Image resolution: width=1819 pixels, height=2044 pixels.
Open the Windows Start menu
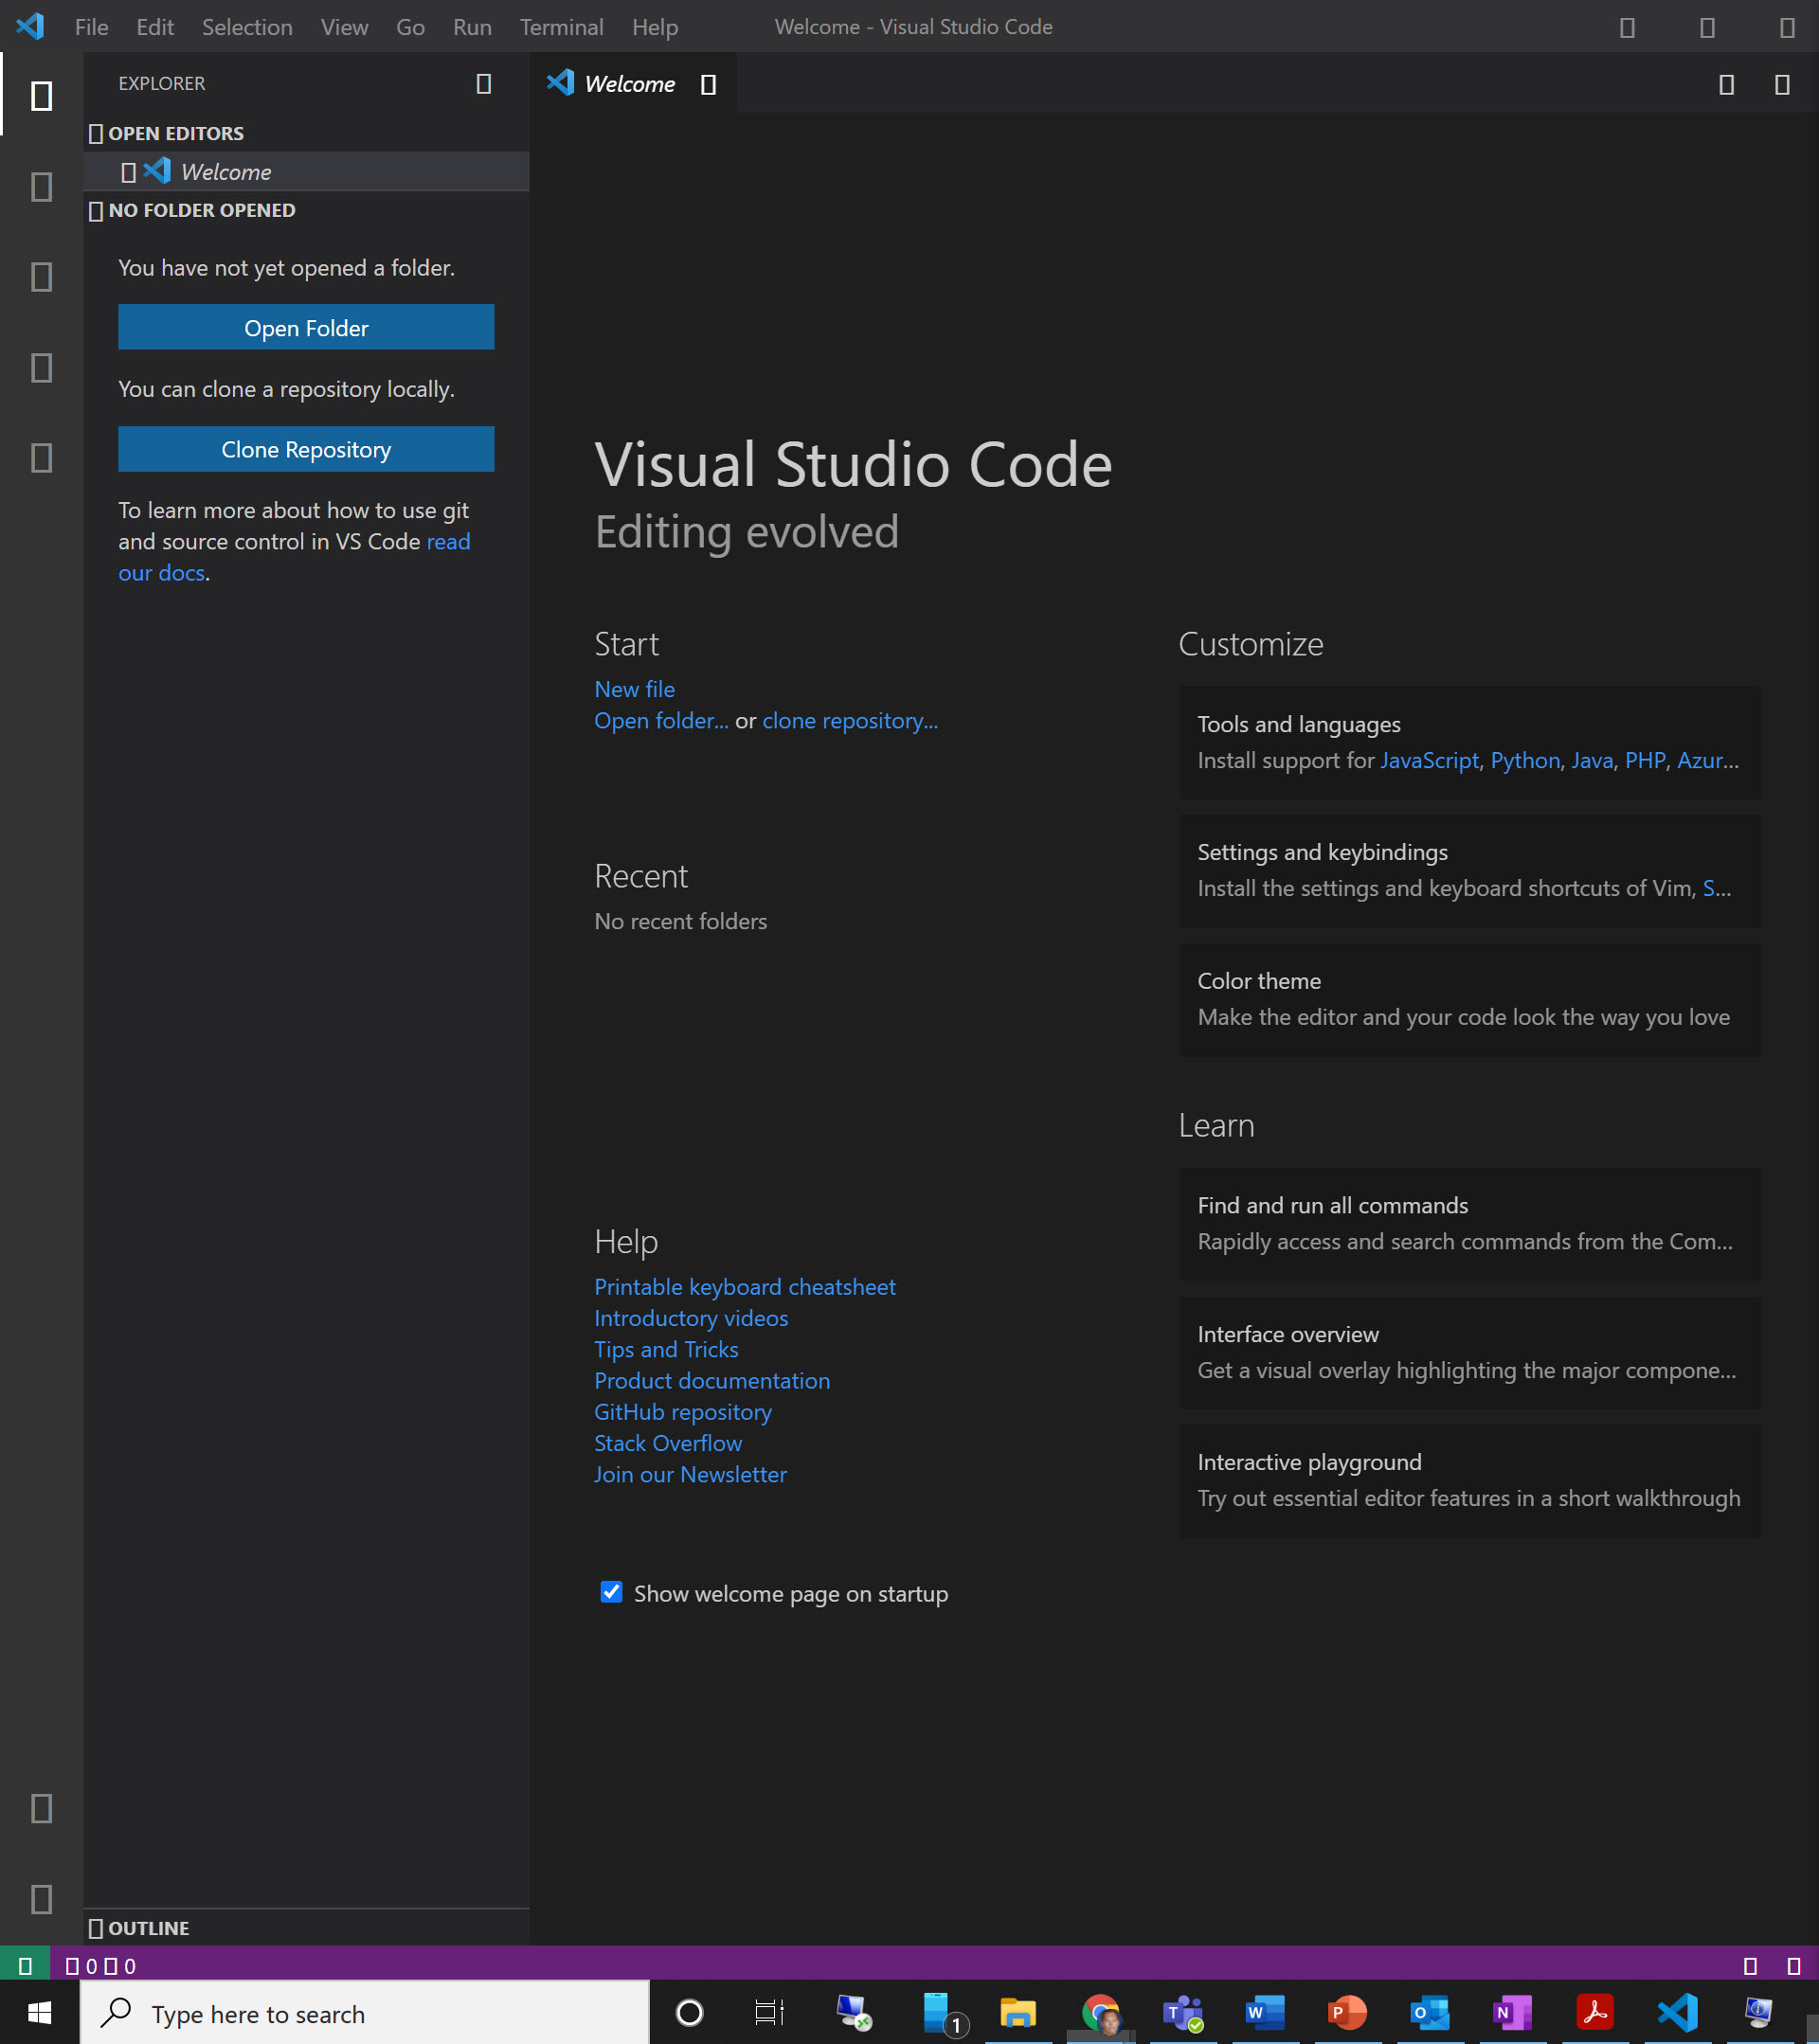coord(39,2012)
